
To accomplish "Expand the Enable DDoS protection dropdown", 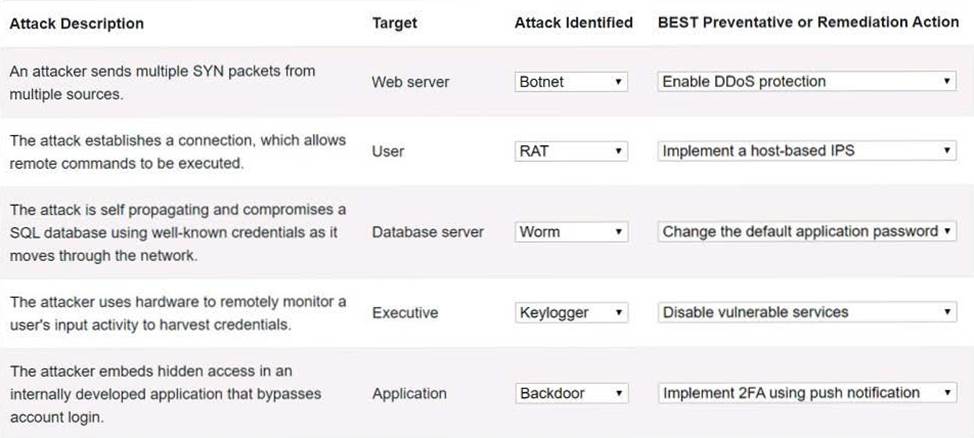I will point(807,82).
